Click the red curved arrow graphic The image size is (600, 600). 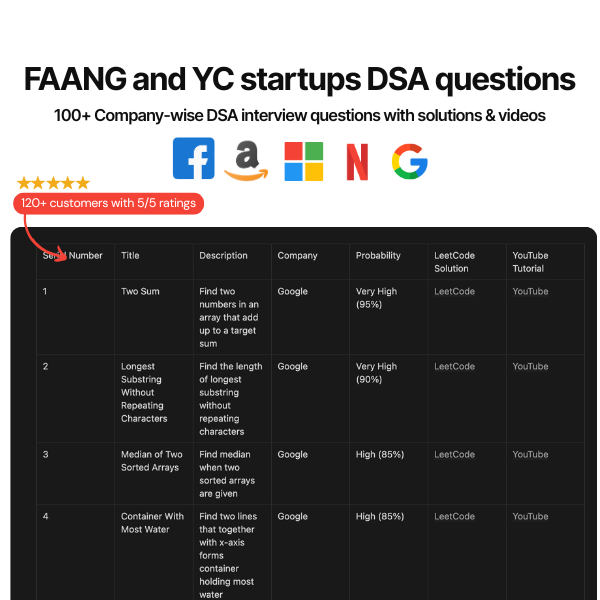[44, 239]
